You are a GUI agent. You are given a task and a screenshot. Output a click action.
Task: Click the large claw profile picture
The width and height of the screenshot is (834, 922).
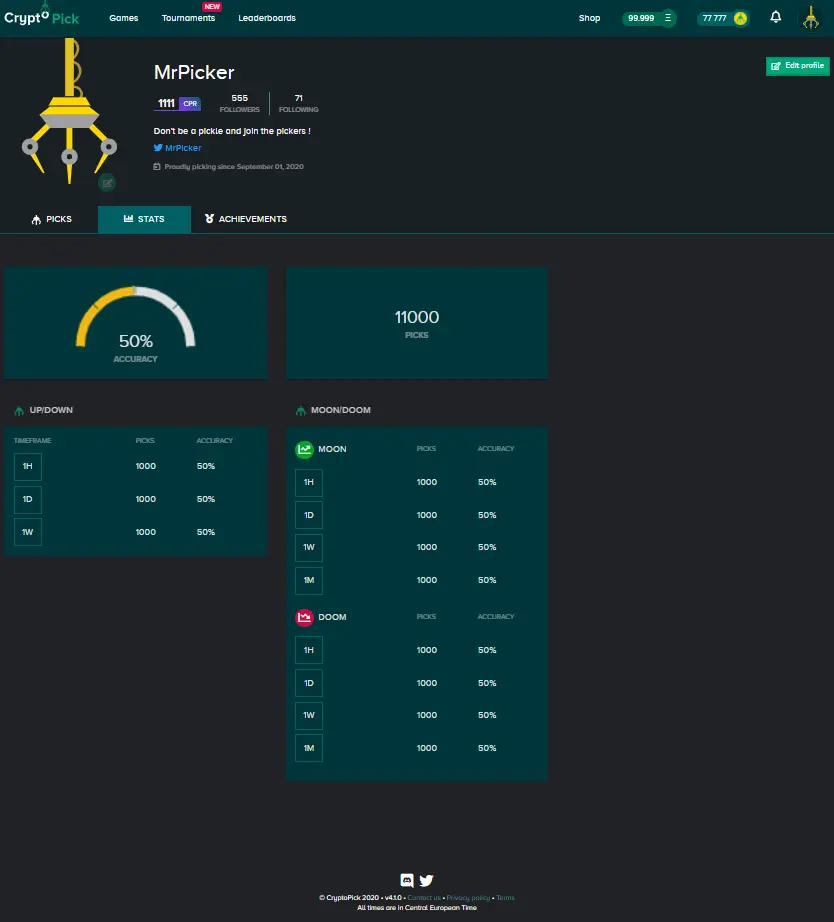point(69,111)
